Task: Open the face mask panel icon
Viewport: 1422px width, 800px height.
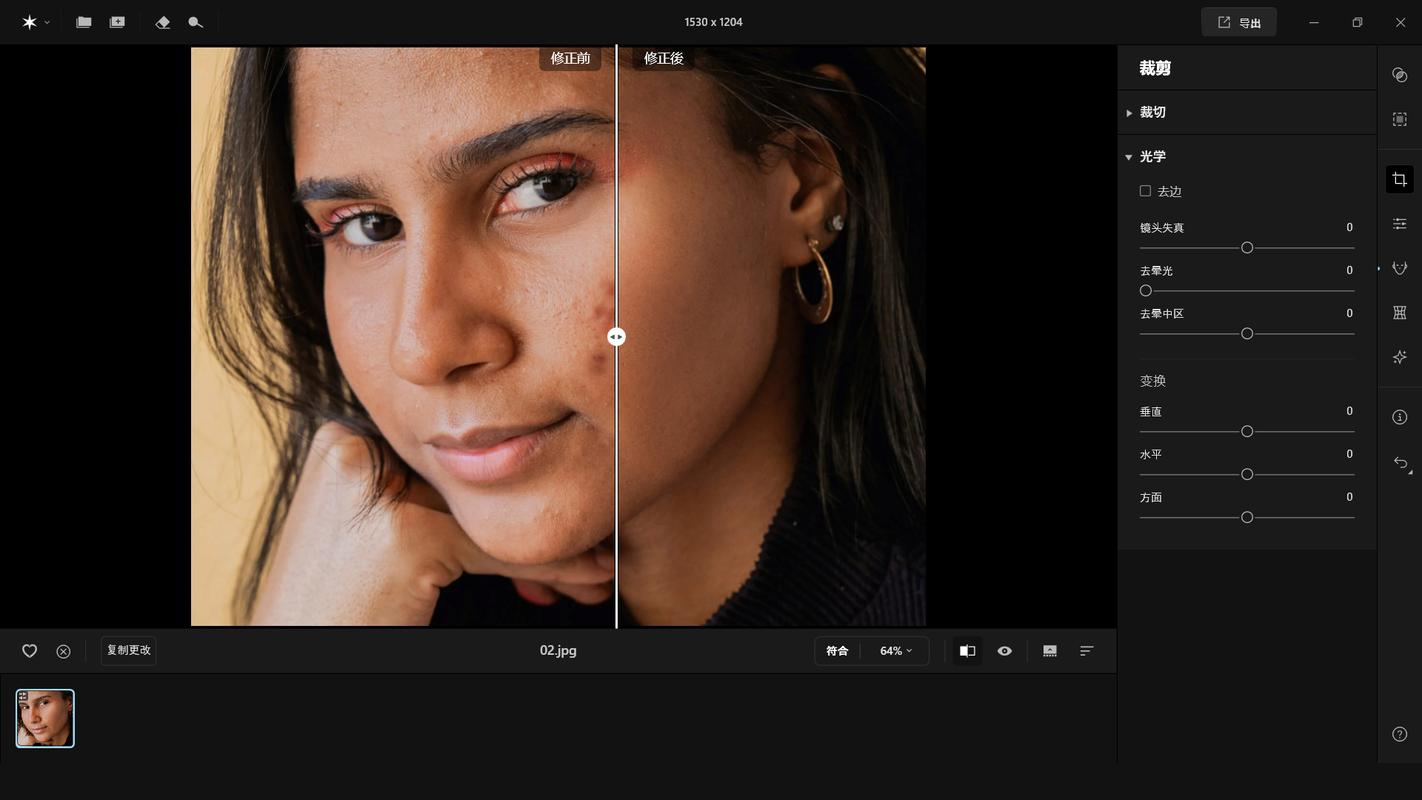Action: pos(1400,268)
